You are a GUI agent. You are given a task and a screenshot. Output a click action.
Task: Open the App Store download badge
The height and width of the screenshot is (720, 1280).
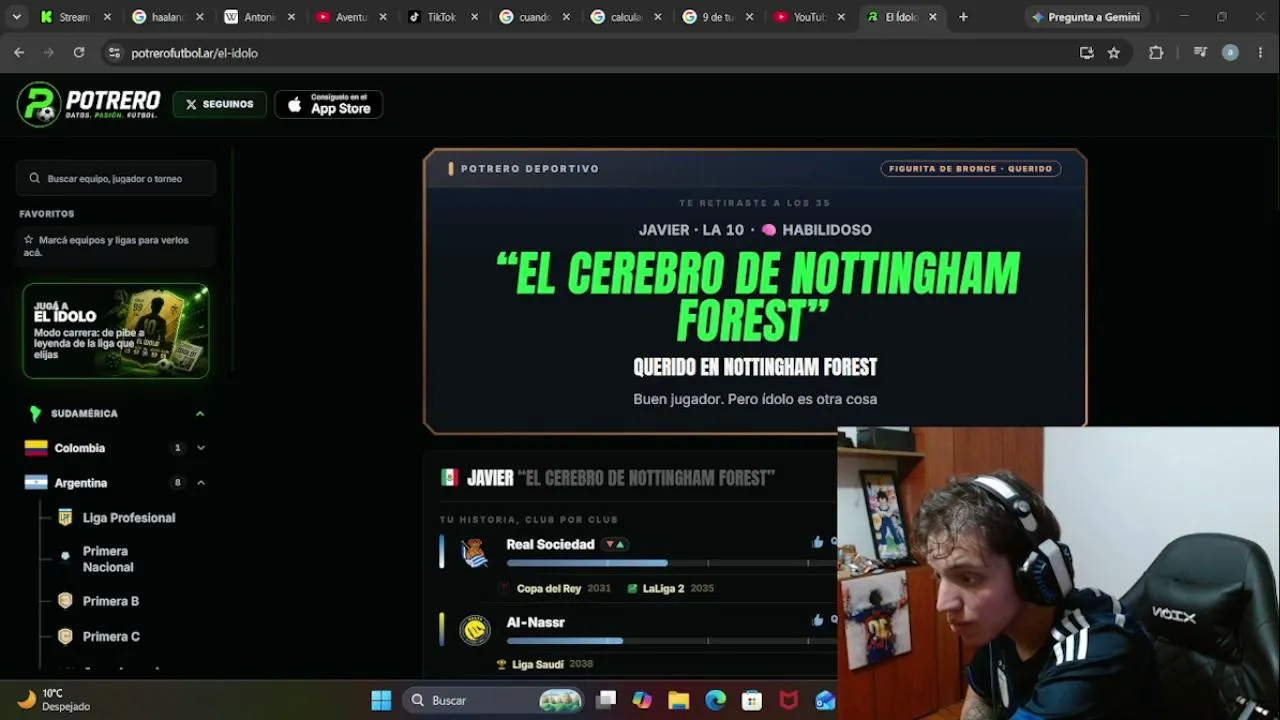328,104
